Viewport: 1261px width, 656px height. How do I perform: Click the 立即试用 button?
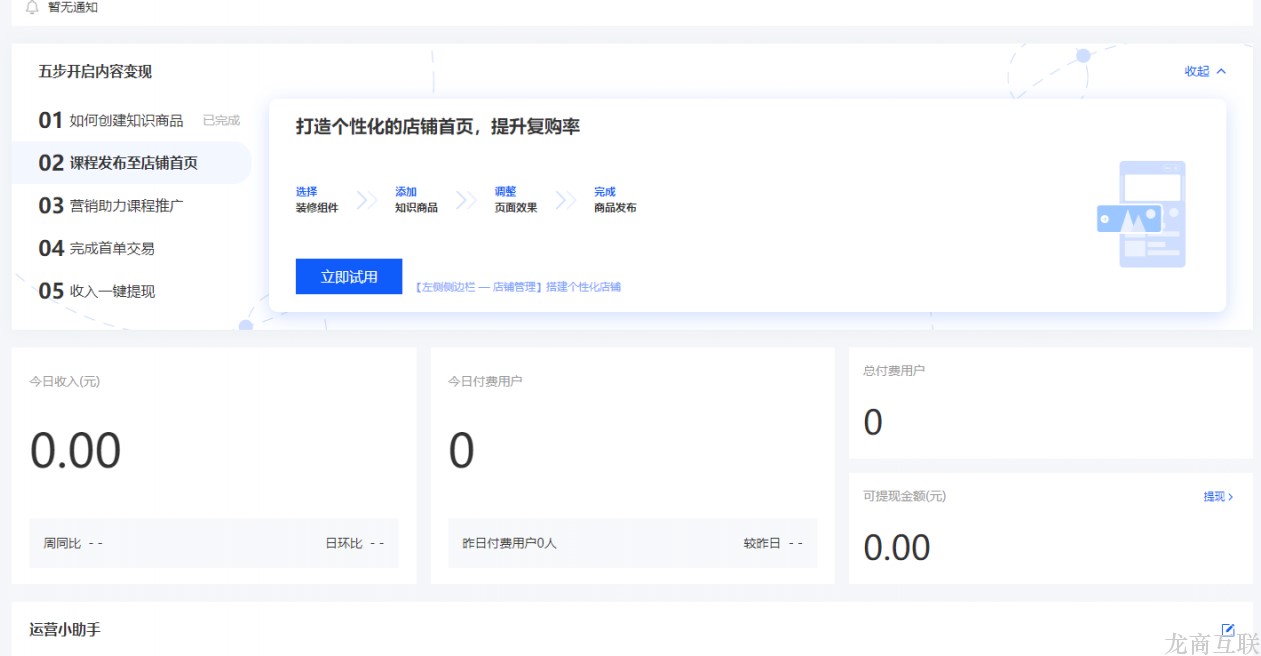pos(348,277)
